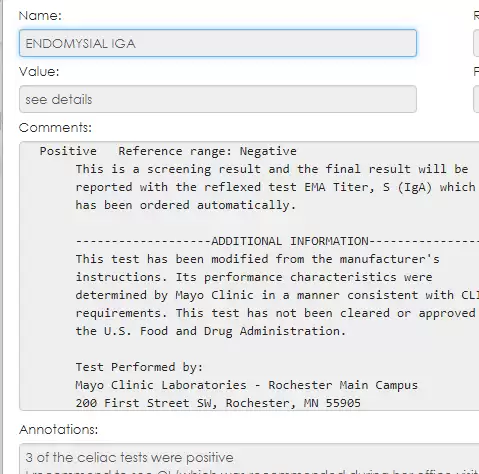This screenshot has height=474, width=479.
Task: Click the Comments: label
Action: [x=55, y=128]
